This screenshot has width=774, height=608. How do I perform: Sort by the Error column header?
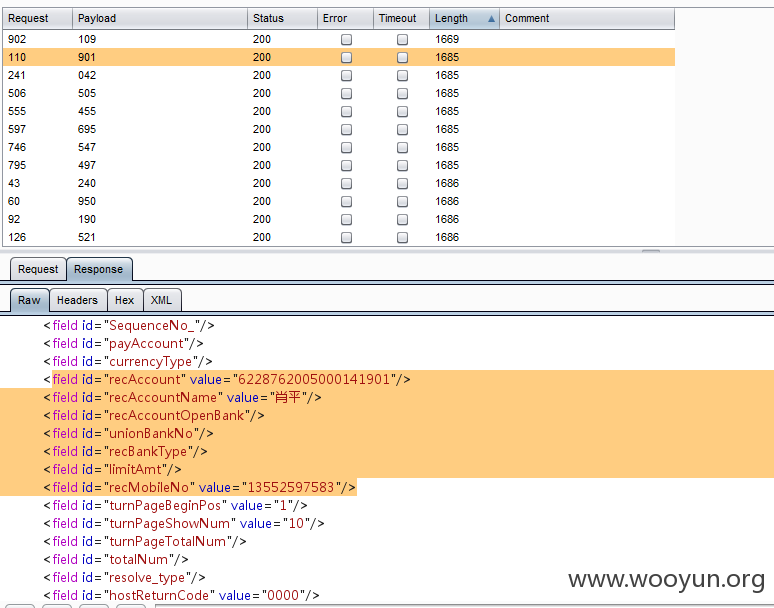coord(345,19)
